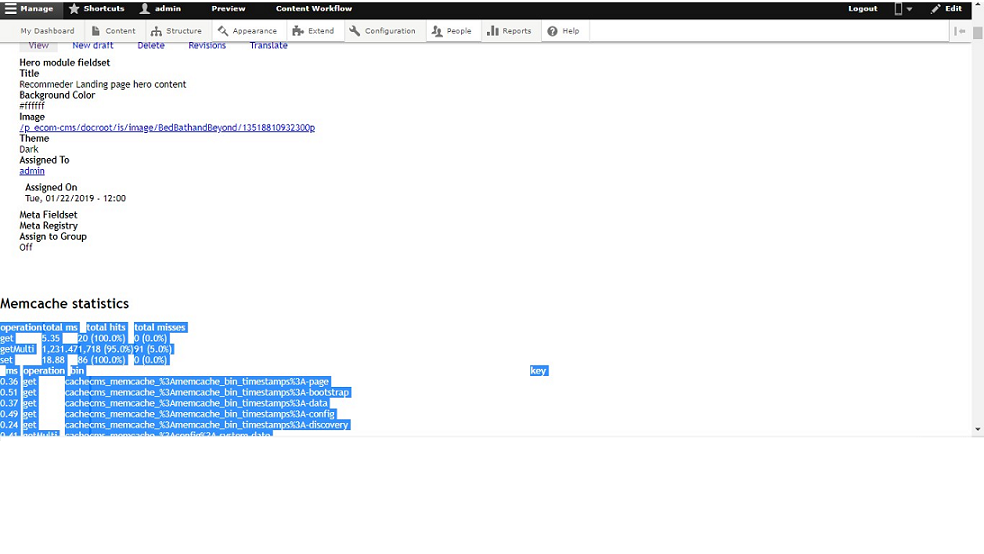984x554 pixels.
Task: Click the 'Assign to Group' label
Action: 53,237
